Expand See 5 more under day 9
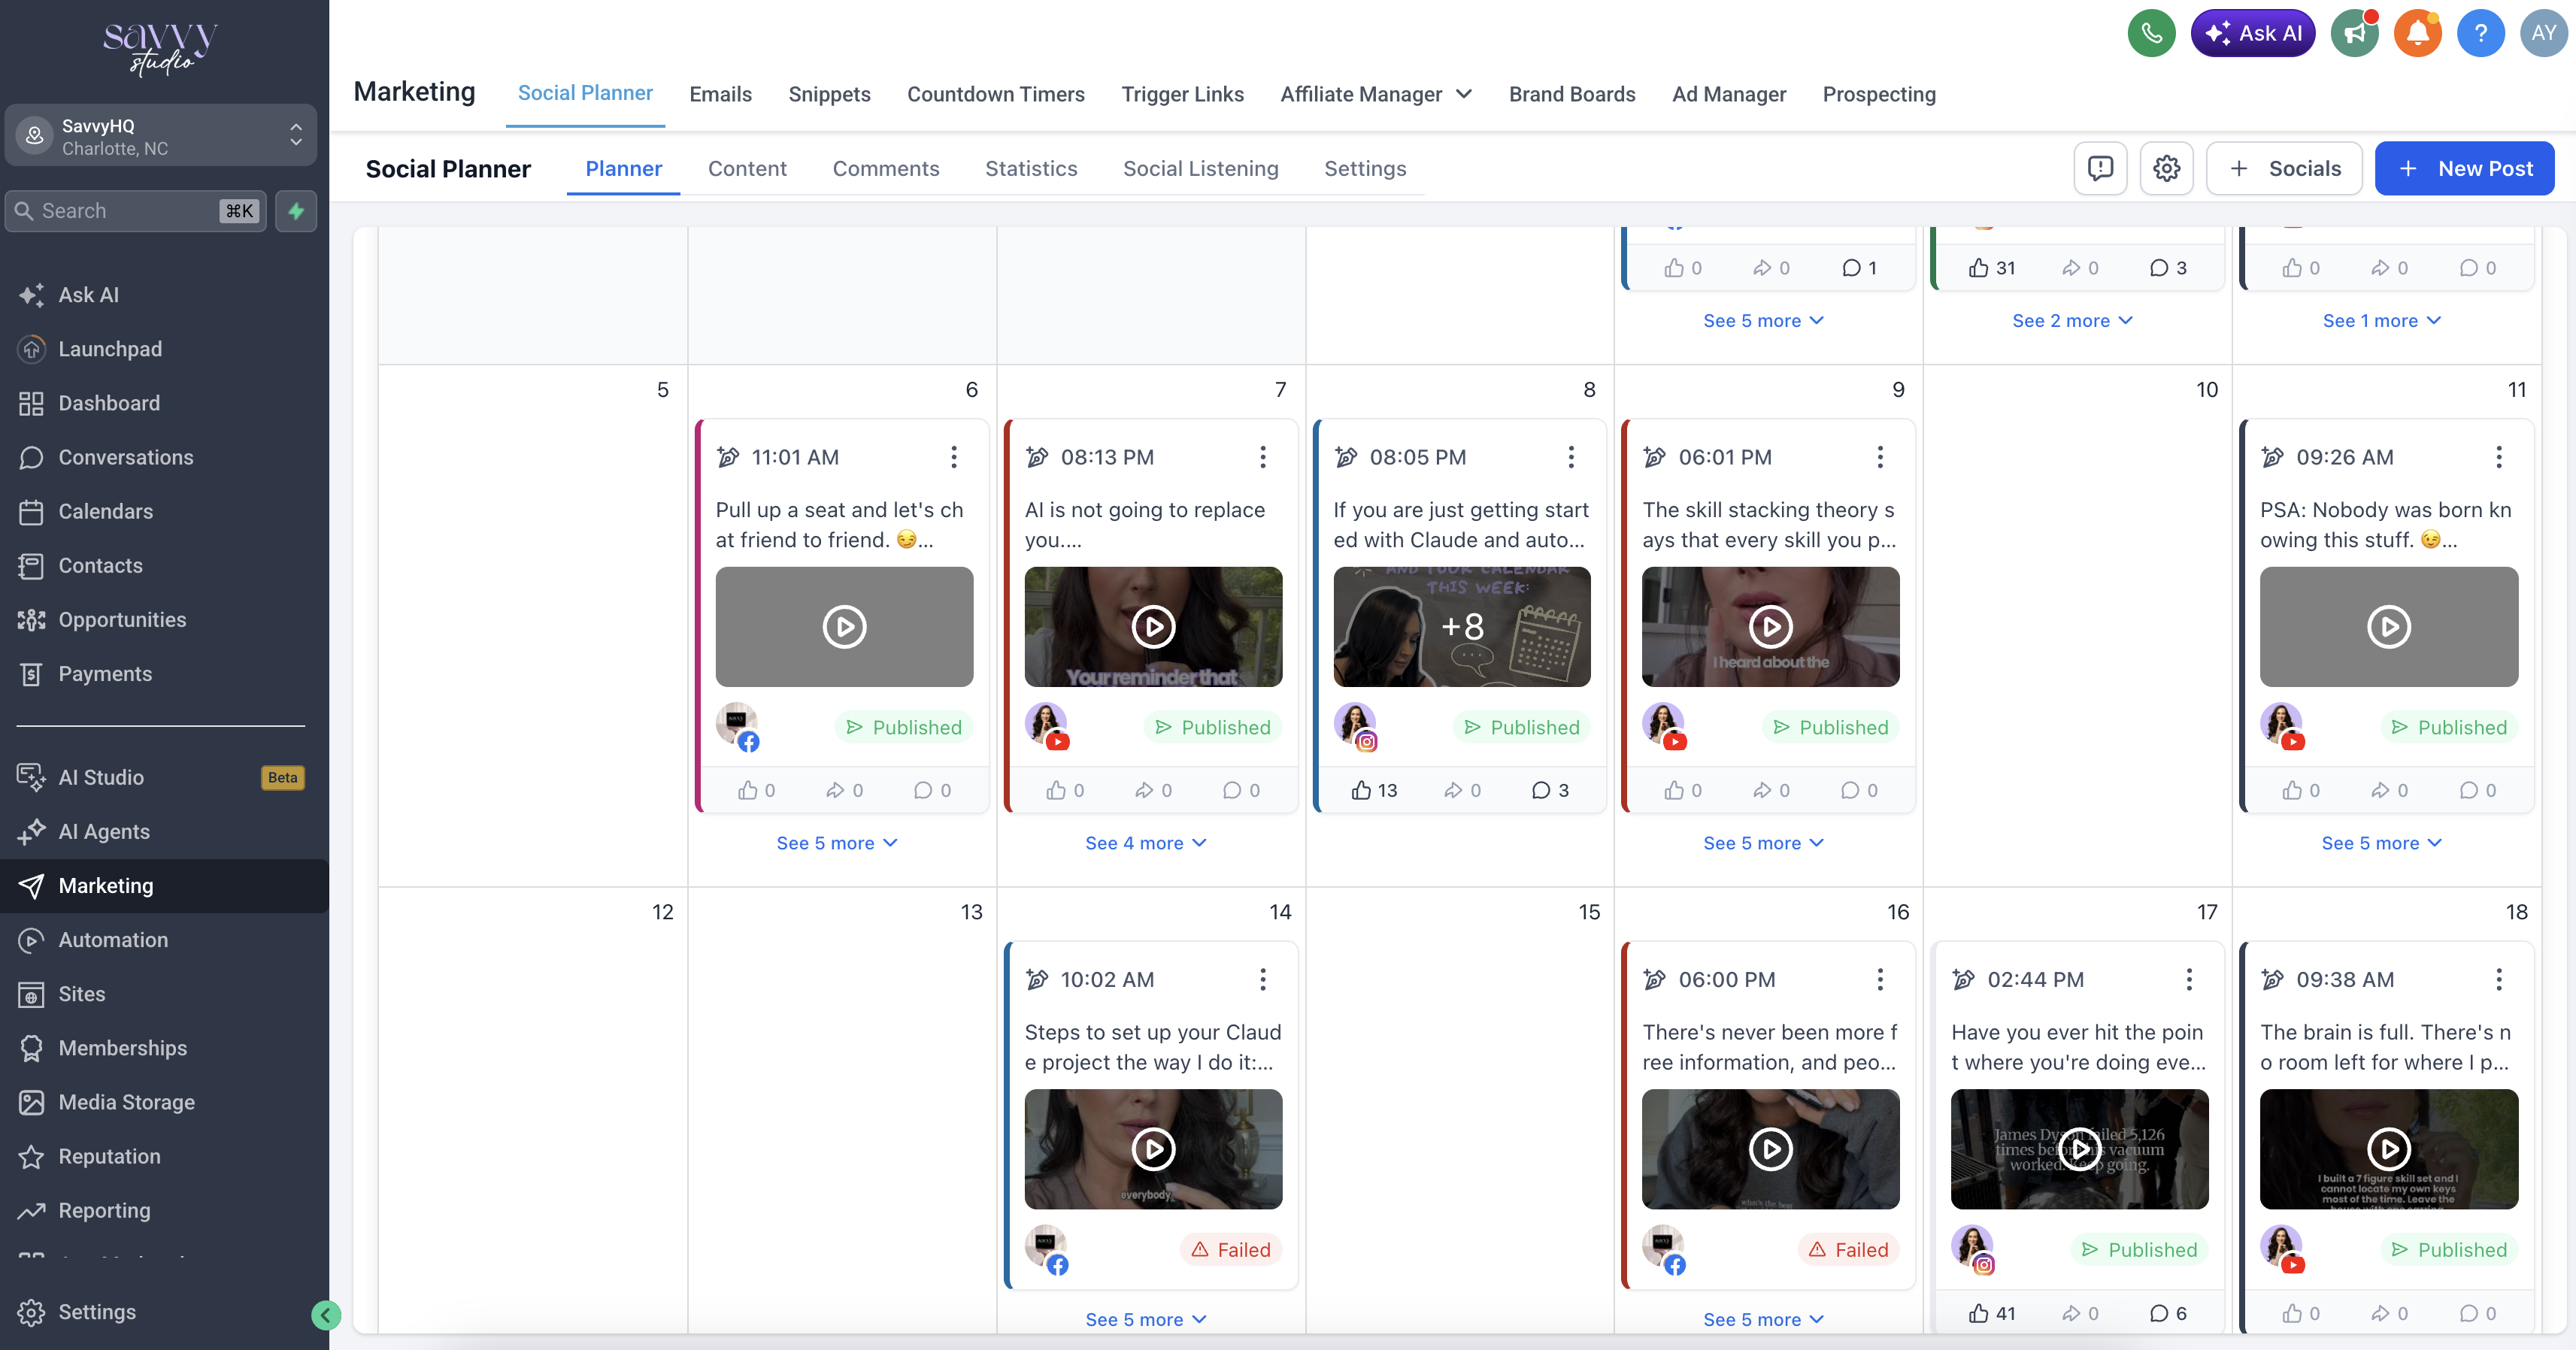The image size is (2576, 1350). pos(1764,843)
